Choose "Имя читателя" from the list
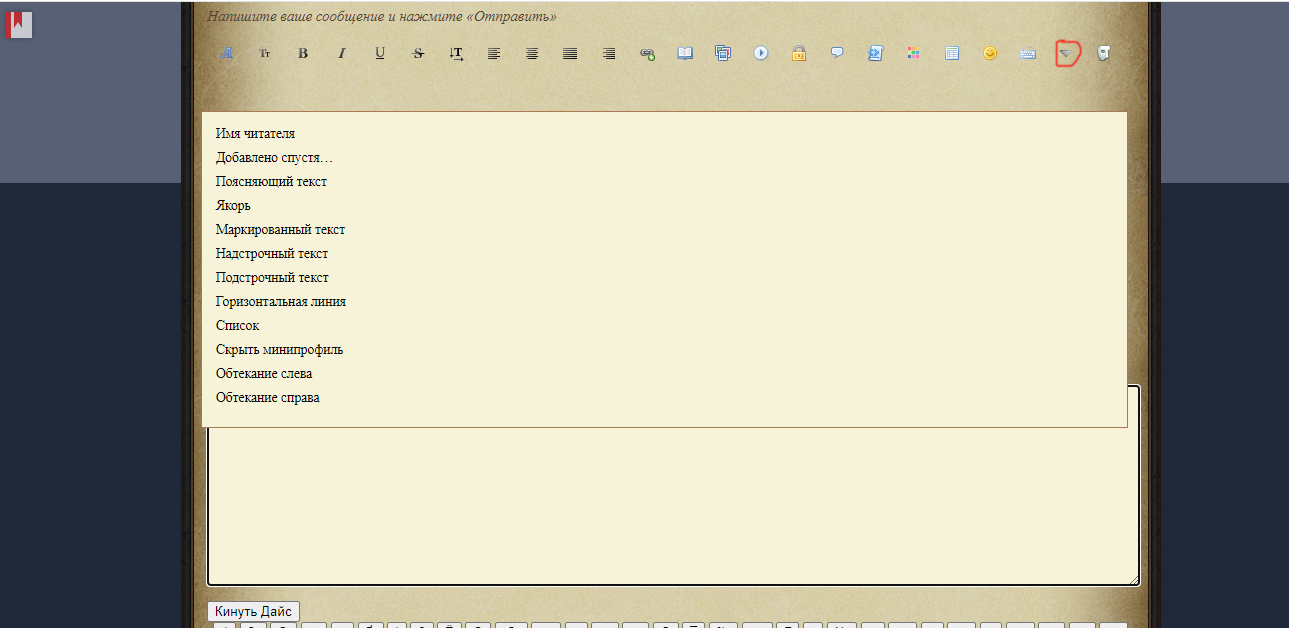 tap(255, 134)
